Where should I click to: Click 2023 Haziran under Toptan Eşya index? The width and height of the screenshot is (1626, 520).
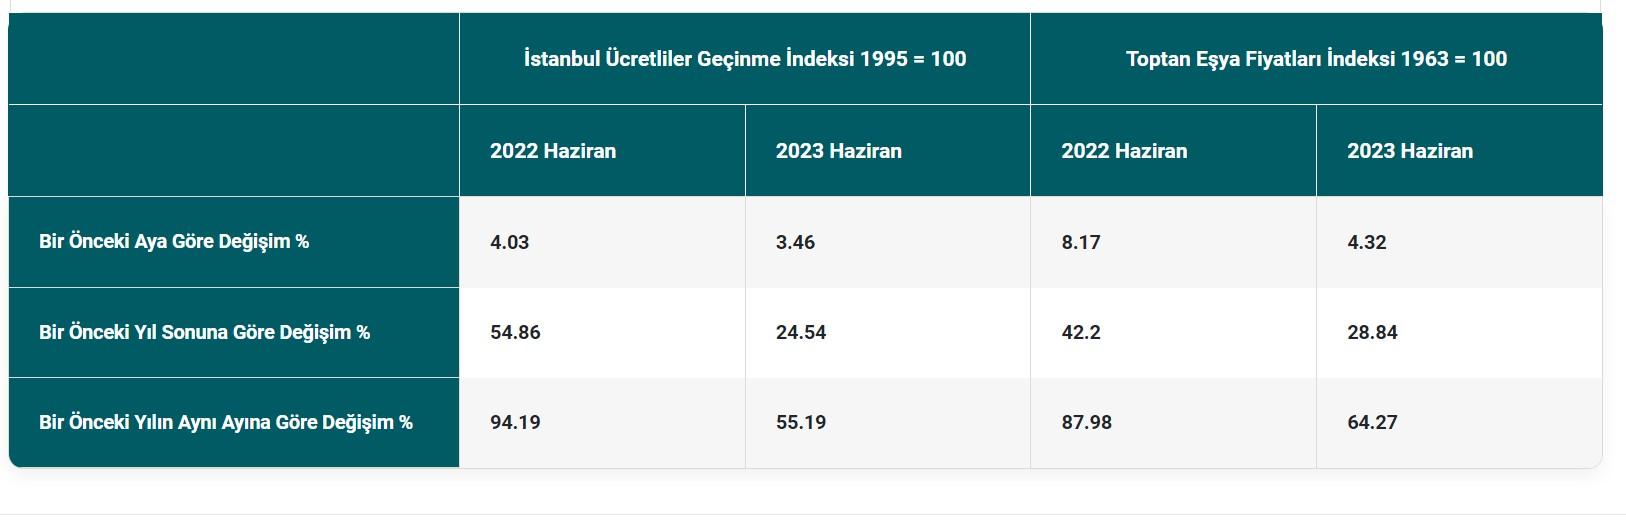coord(1410,151)
